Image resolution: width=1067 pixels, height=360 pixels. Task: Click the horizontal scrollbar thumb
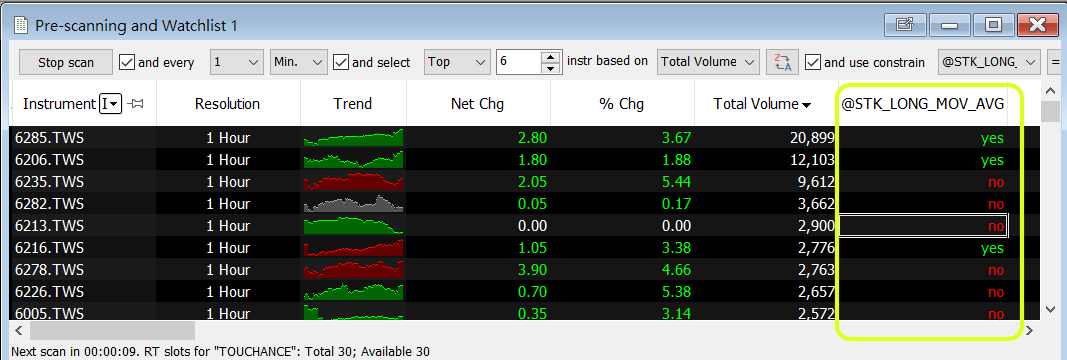pyautogui.click(x=112, y=331)
